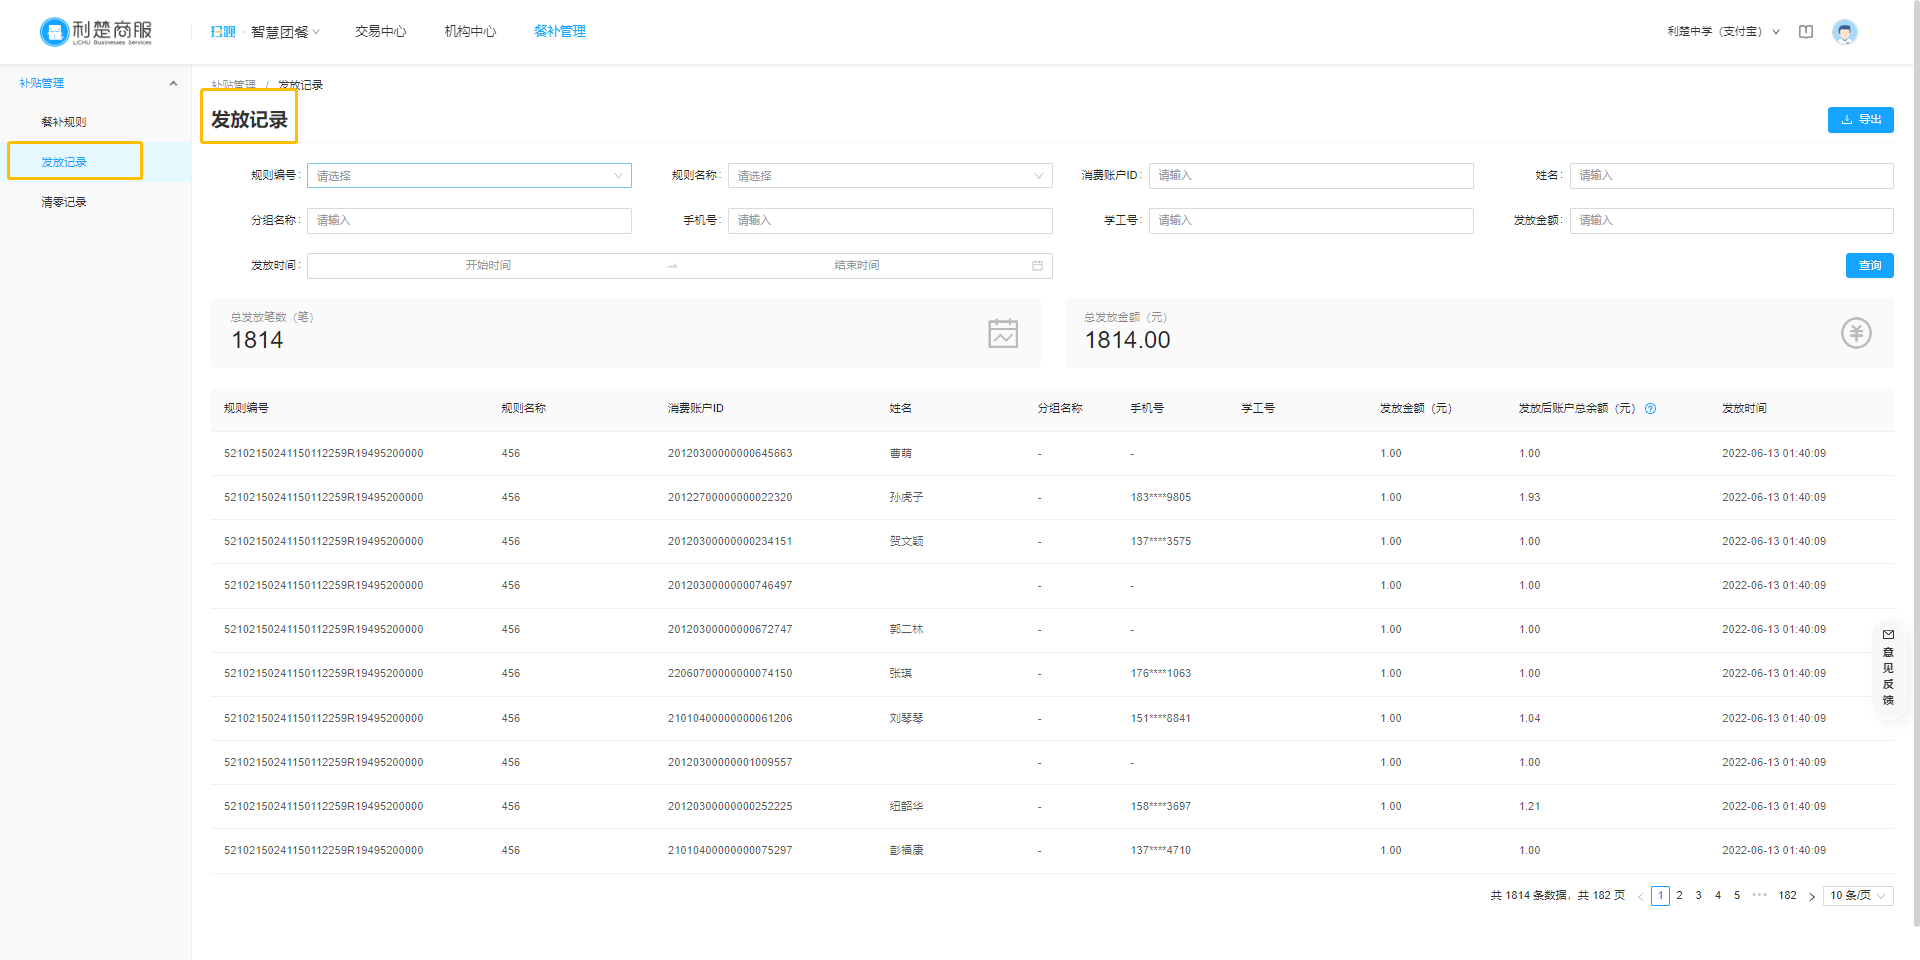
Task: Focus the 分组名称 input field
Action: (x=469, y=221)
